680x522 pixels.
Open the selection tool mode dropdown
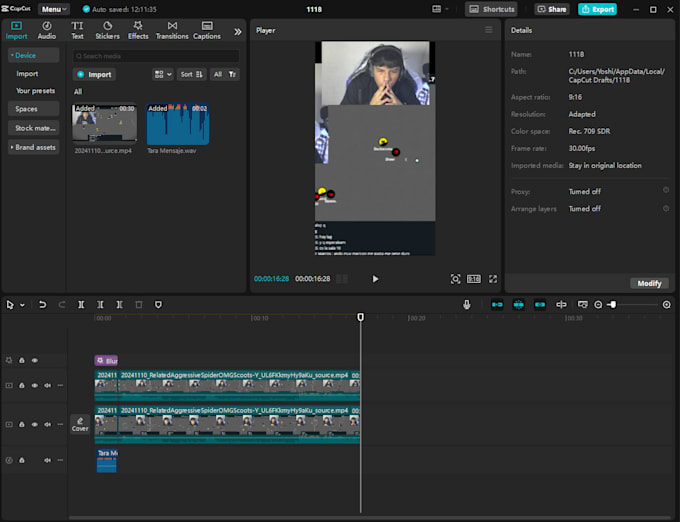tap(22, 305)
